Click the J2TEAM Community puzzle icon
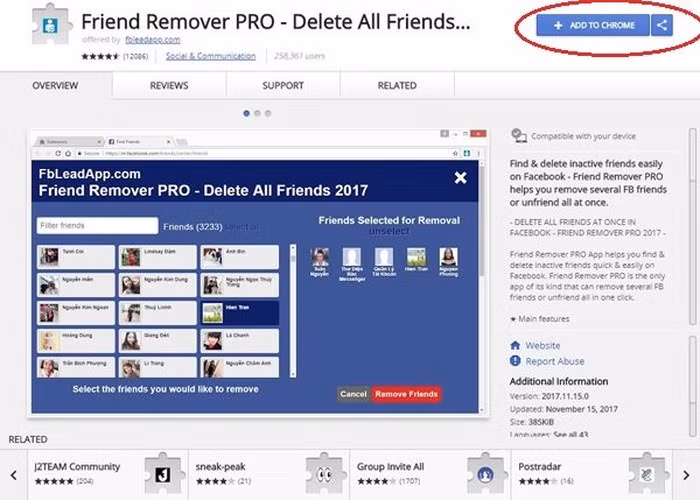Viewport: 700px width, 500px height. (x=164, y=471)
